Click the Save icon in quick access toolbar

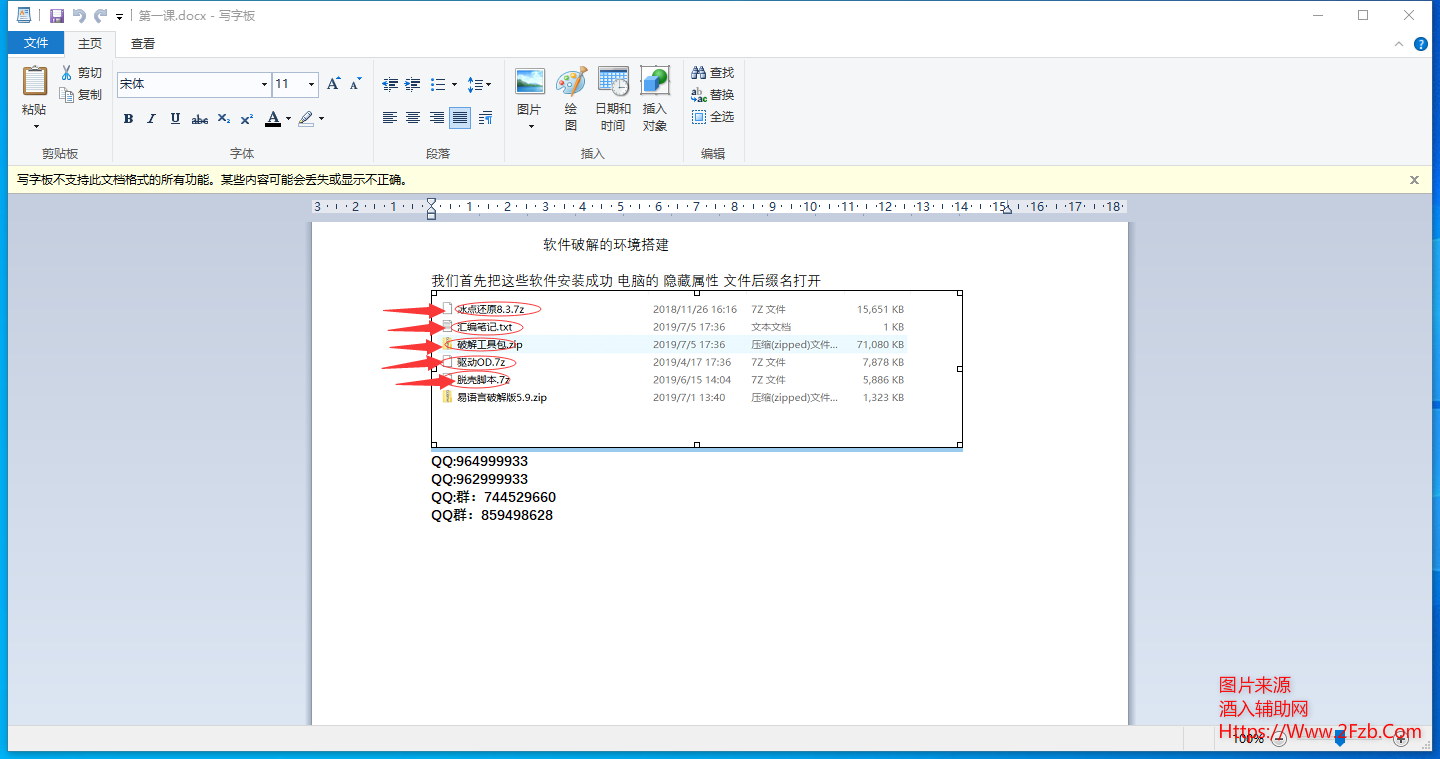point(57,16)
